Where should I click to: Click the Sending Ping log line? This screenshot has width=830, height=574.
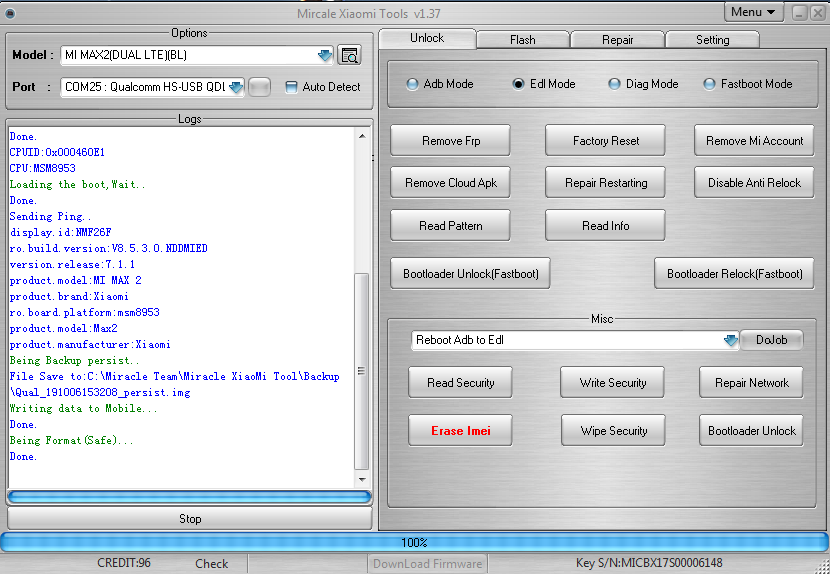[x=50, y=217]
